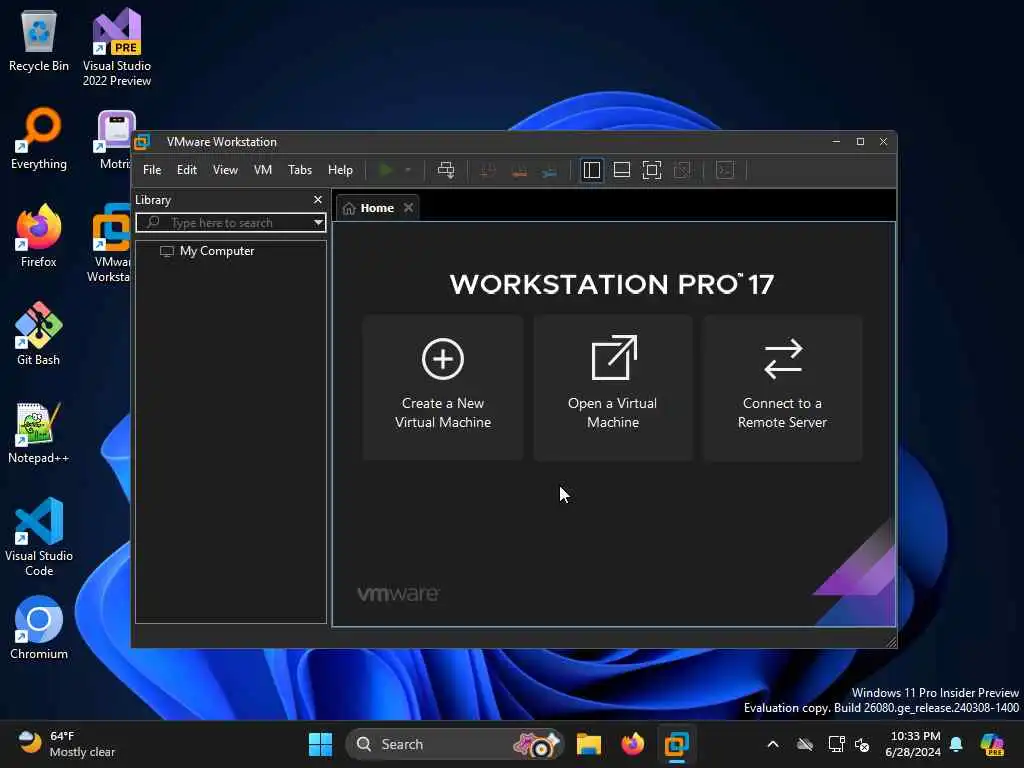Click the take snapshot toolbar icon

tap(487, 171)
